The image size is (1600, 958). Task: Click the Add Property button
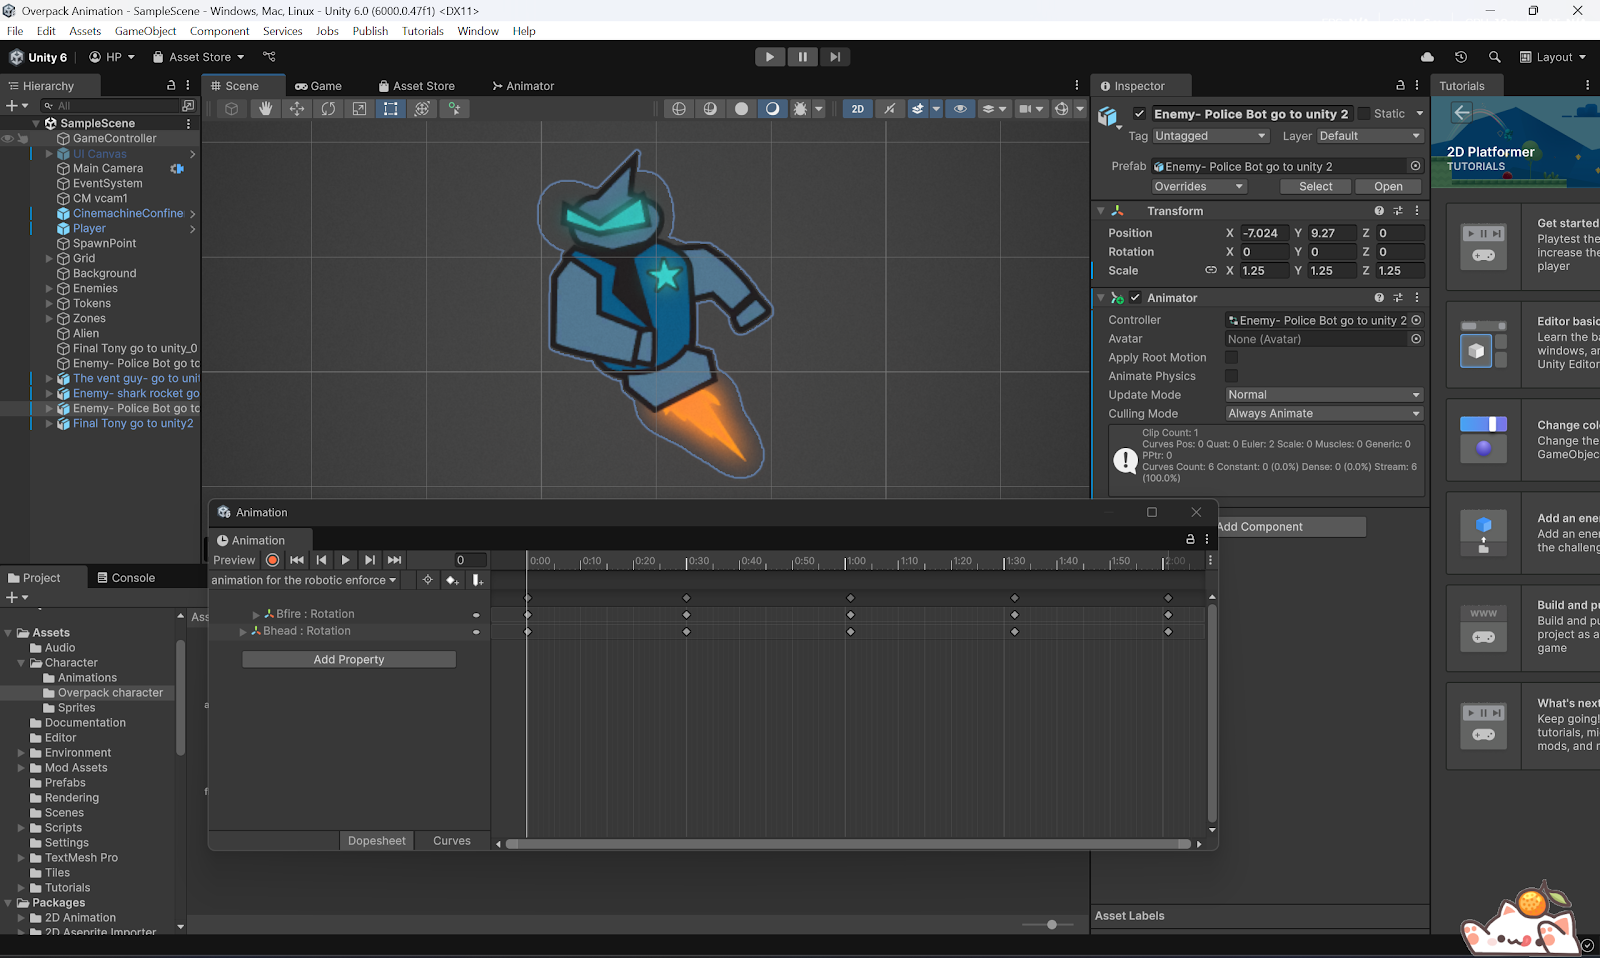(x=349, y=659)
